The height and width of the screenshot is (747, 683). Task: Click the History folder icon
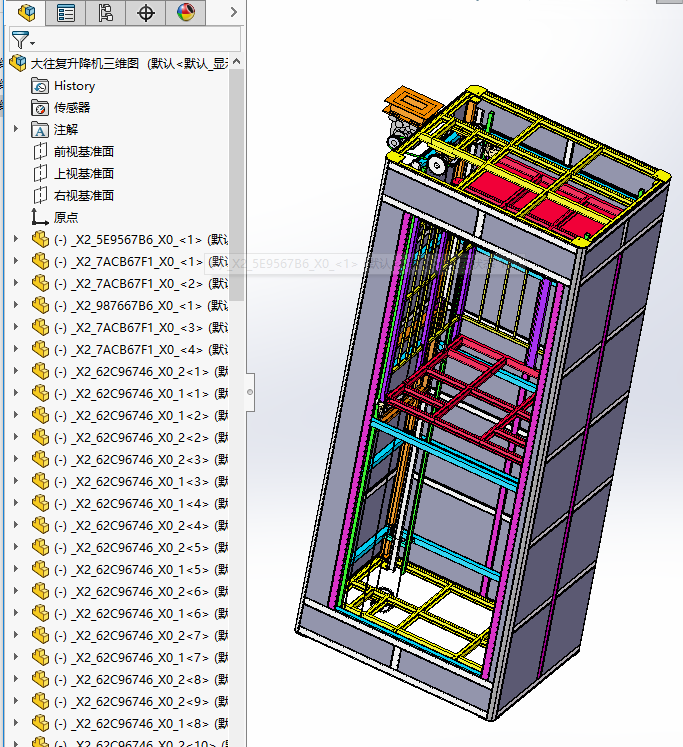(40, 86)
